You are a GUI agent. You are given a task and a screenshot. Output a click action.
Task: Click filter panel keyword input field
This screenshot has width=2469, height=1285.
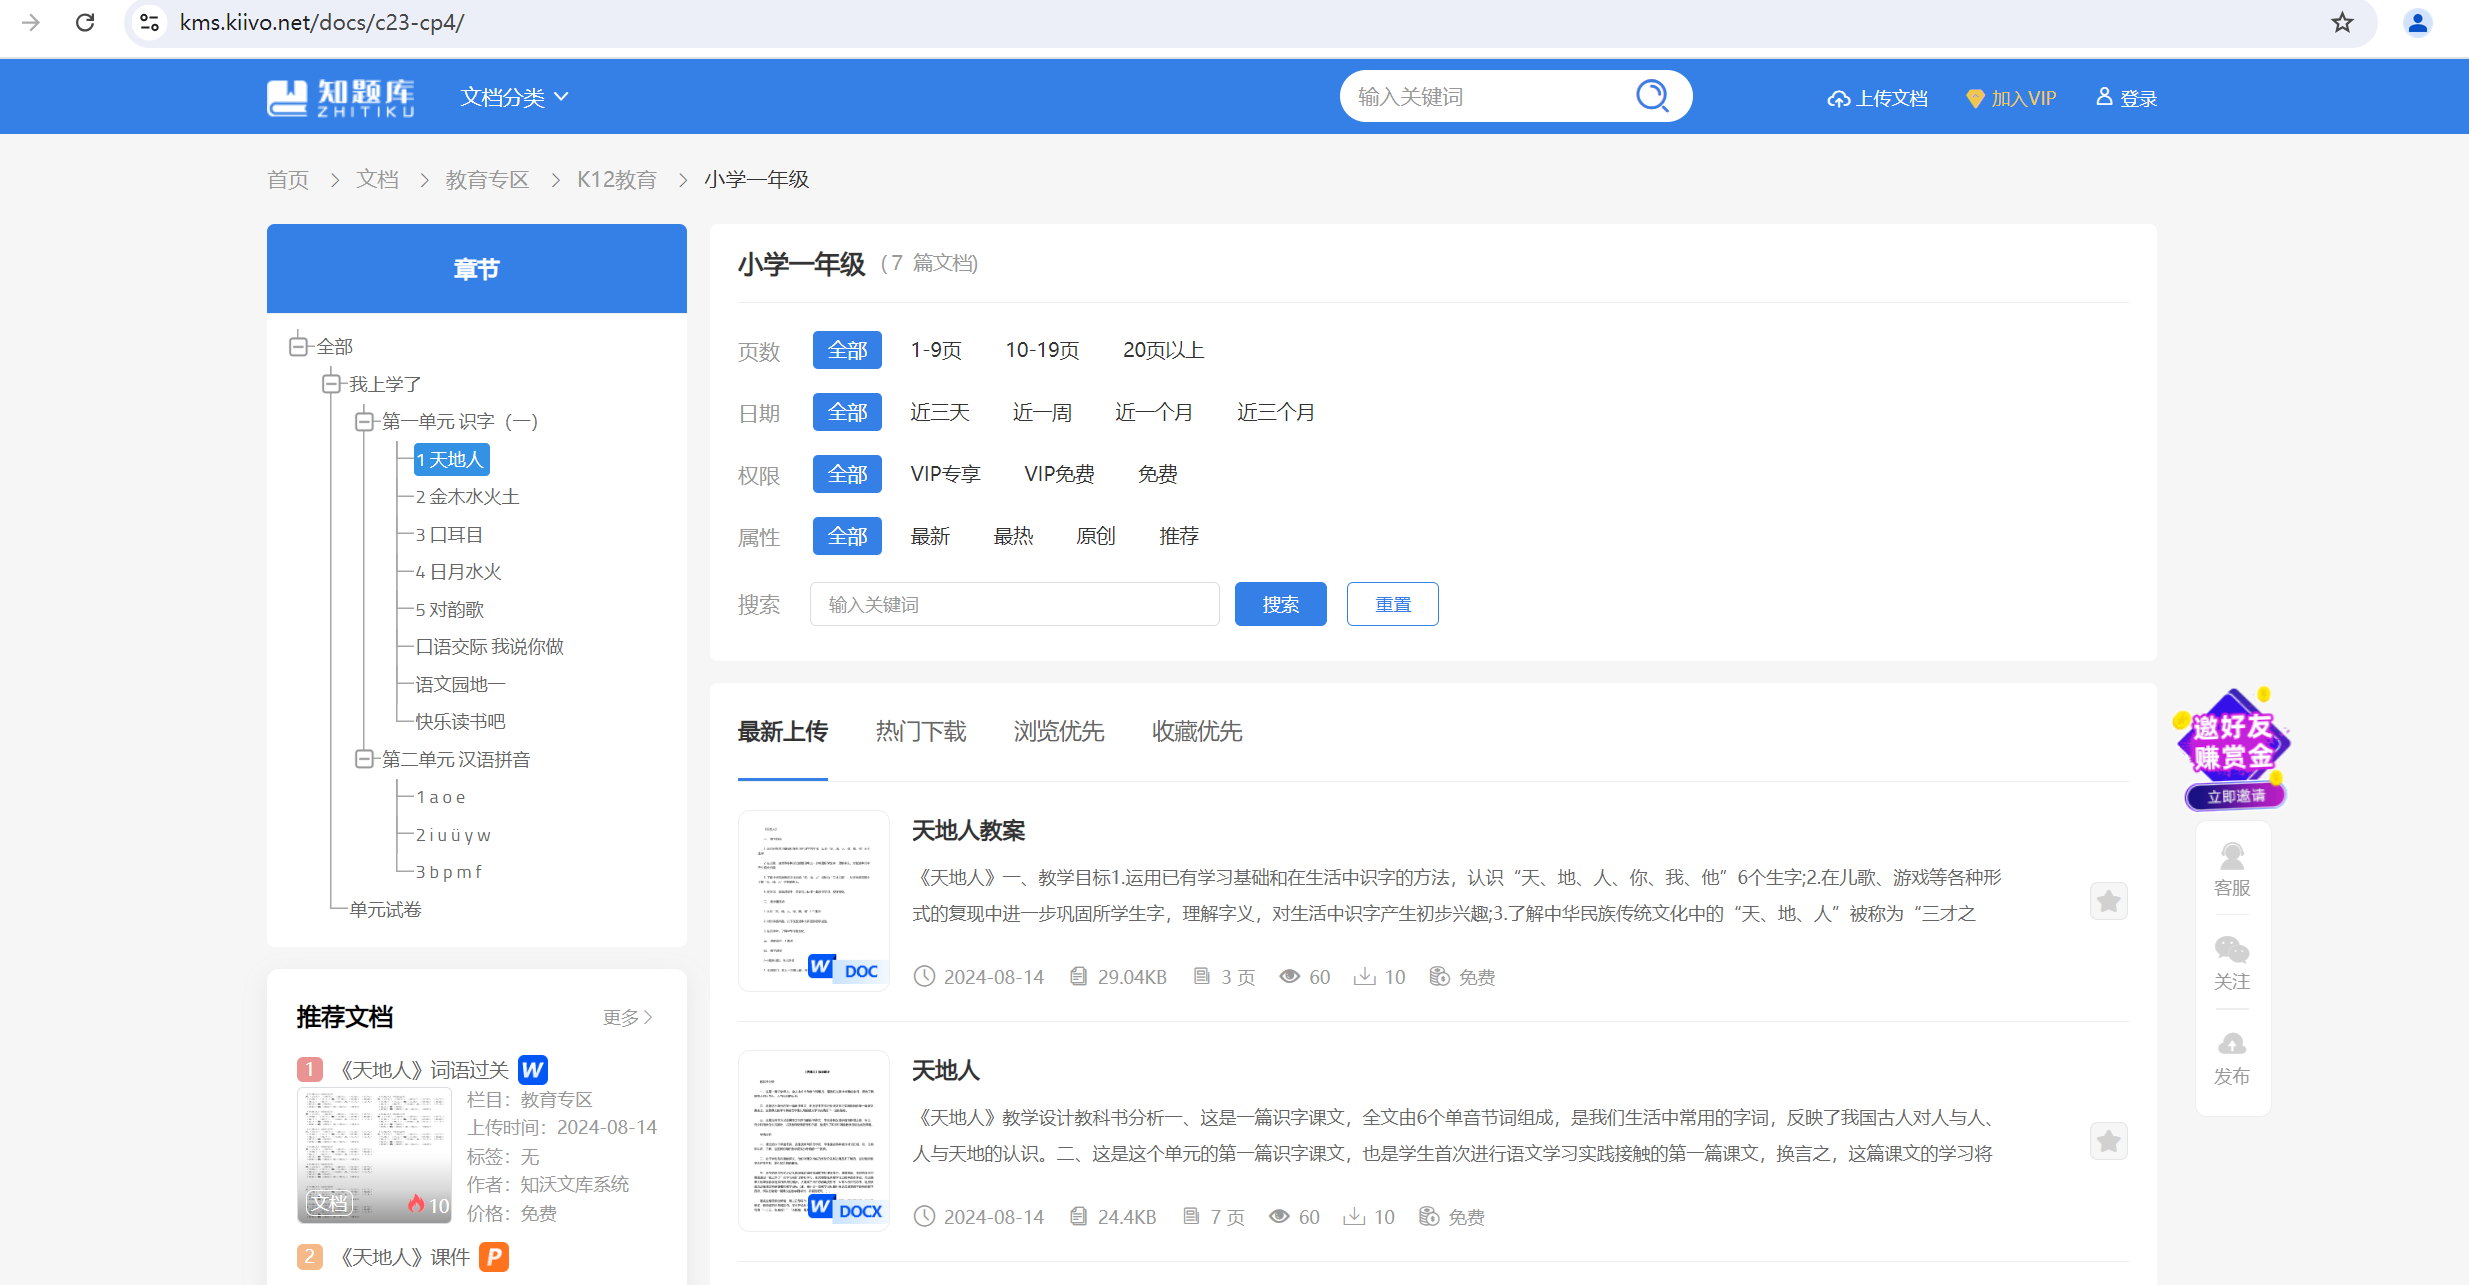pyautogui.click(x=1015, y=604)
